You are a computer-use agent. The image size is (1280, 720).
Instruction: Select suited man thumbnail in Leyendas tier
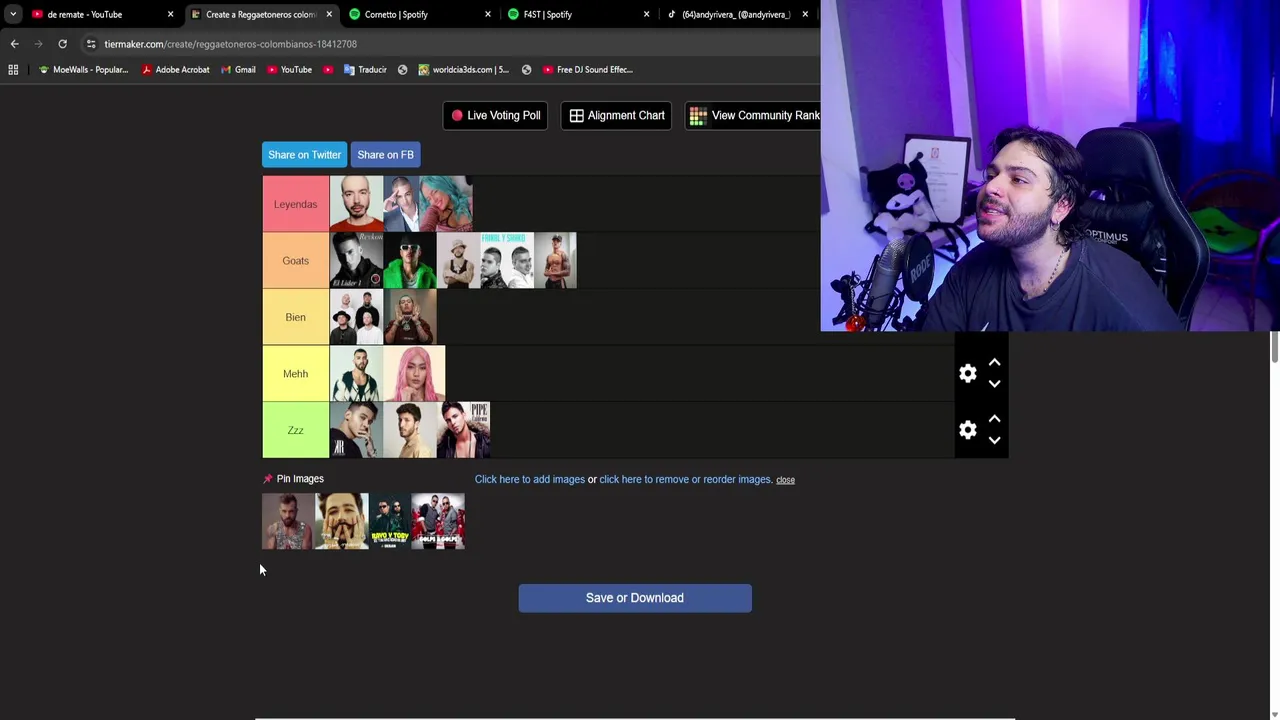tap(401, 204)
